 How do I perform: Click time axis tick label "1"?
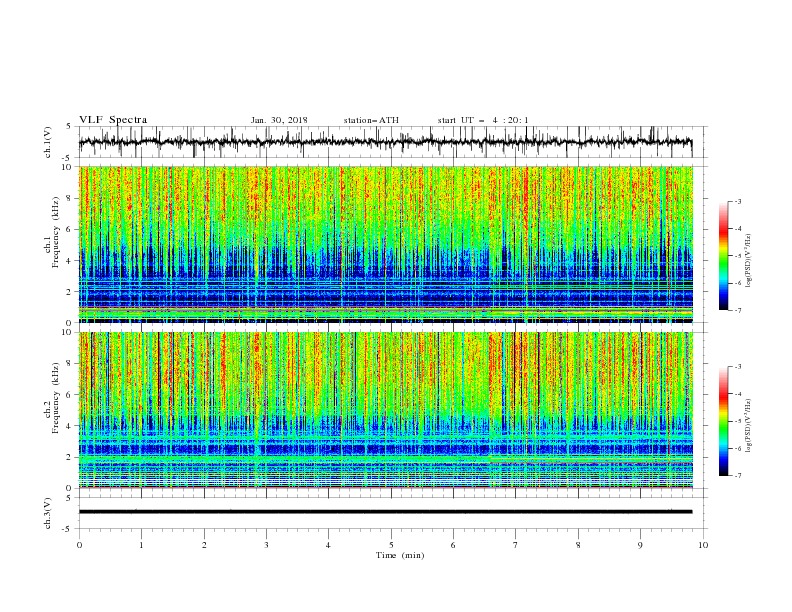point(141,545)
